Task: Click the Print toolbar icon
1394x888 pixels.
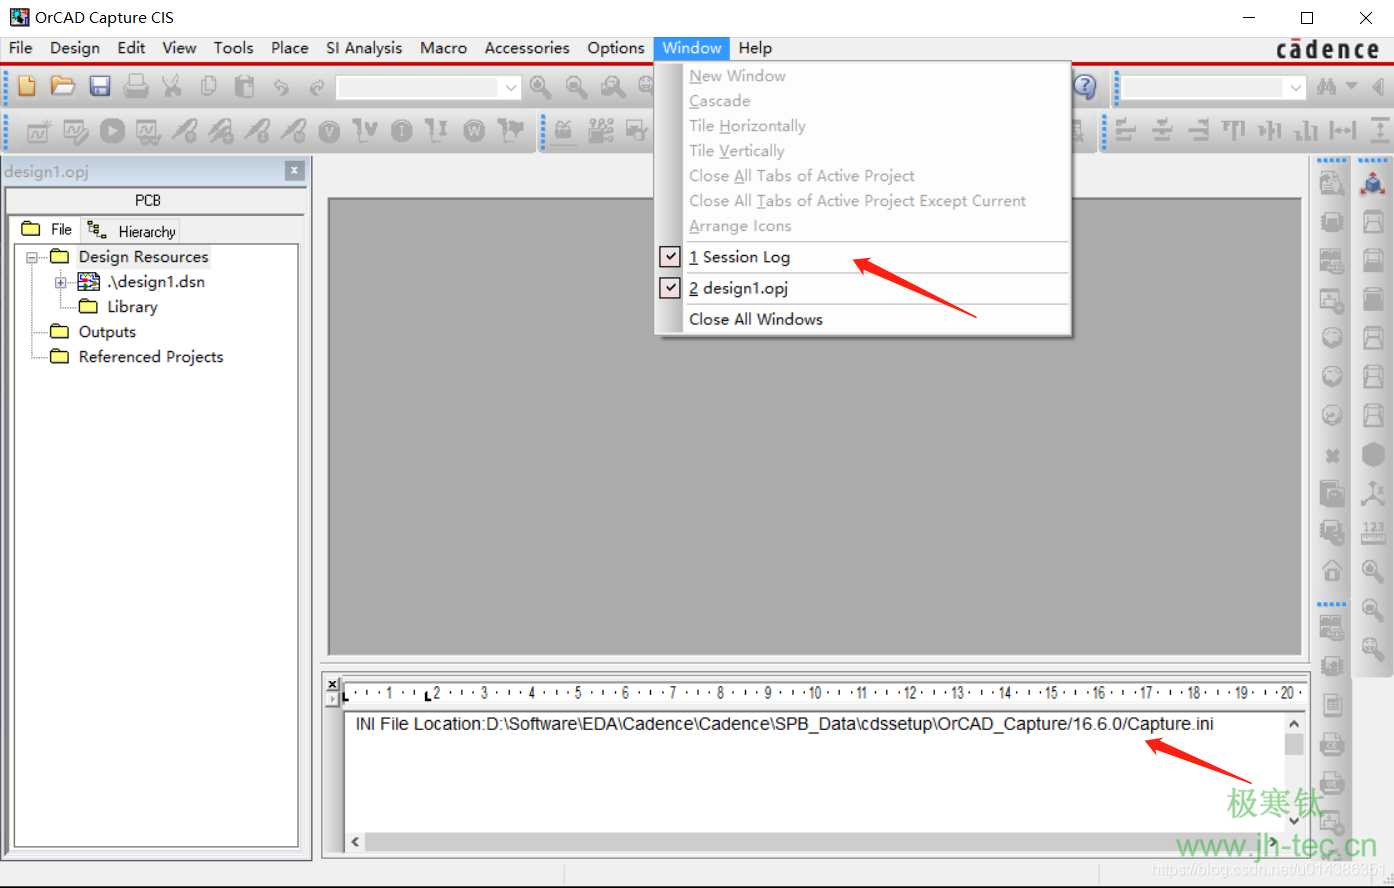Action: (136, 87)
